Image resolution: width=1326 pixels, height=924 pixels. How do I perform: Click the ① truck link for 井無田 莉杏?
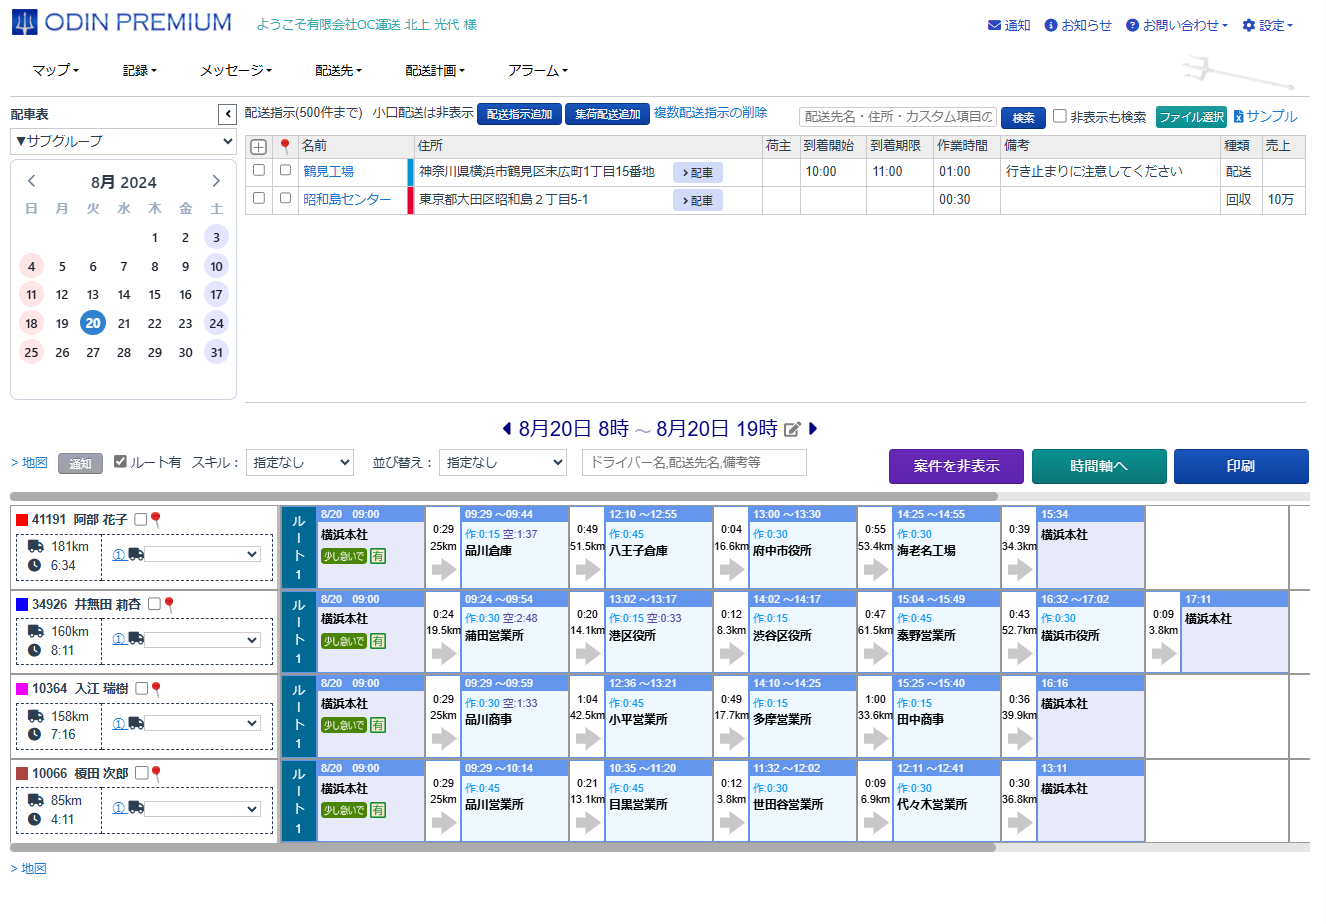click(128, 639)
